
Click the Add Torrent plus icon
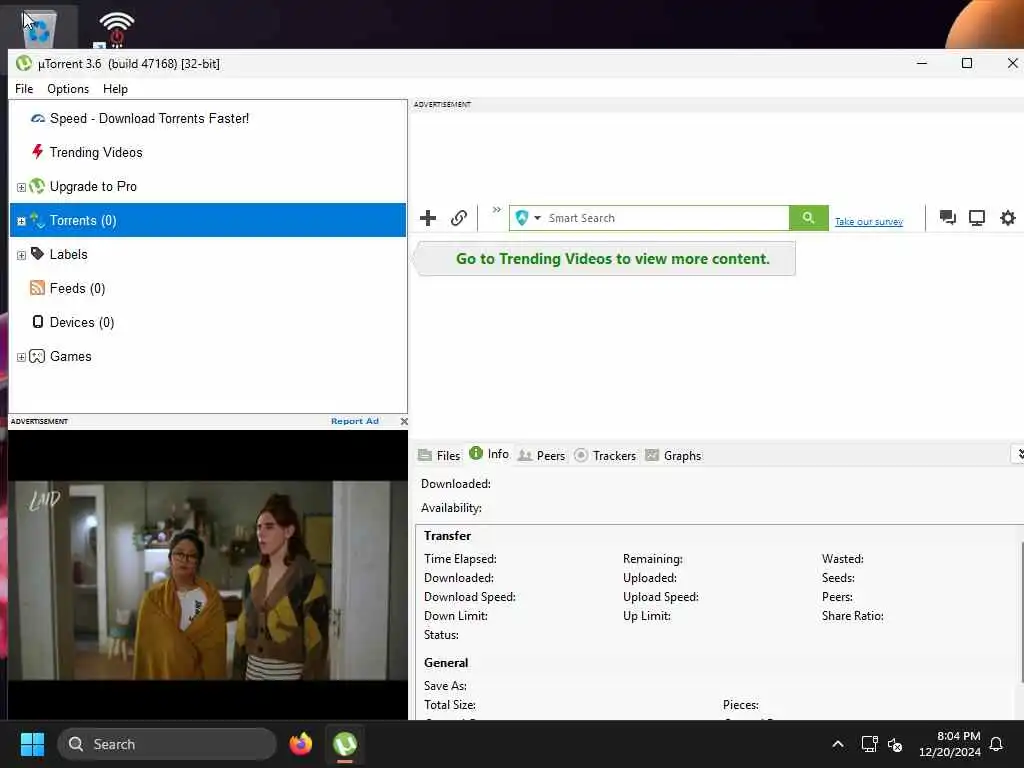(428, 218)
